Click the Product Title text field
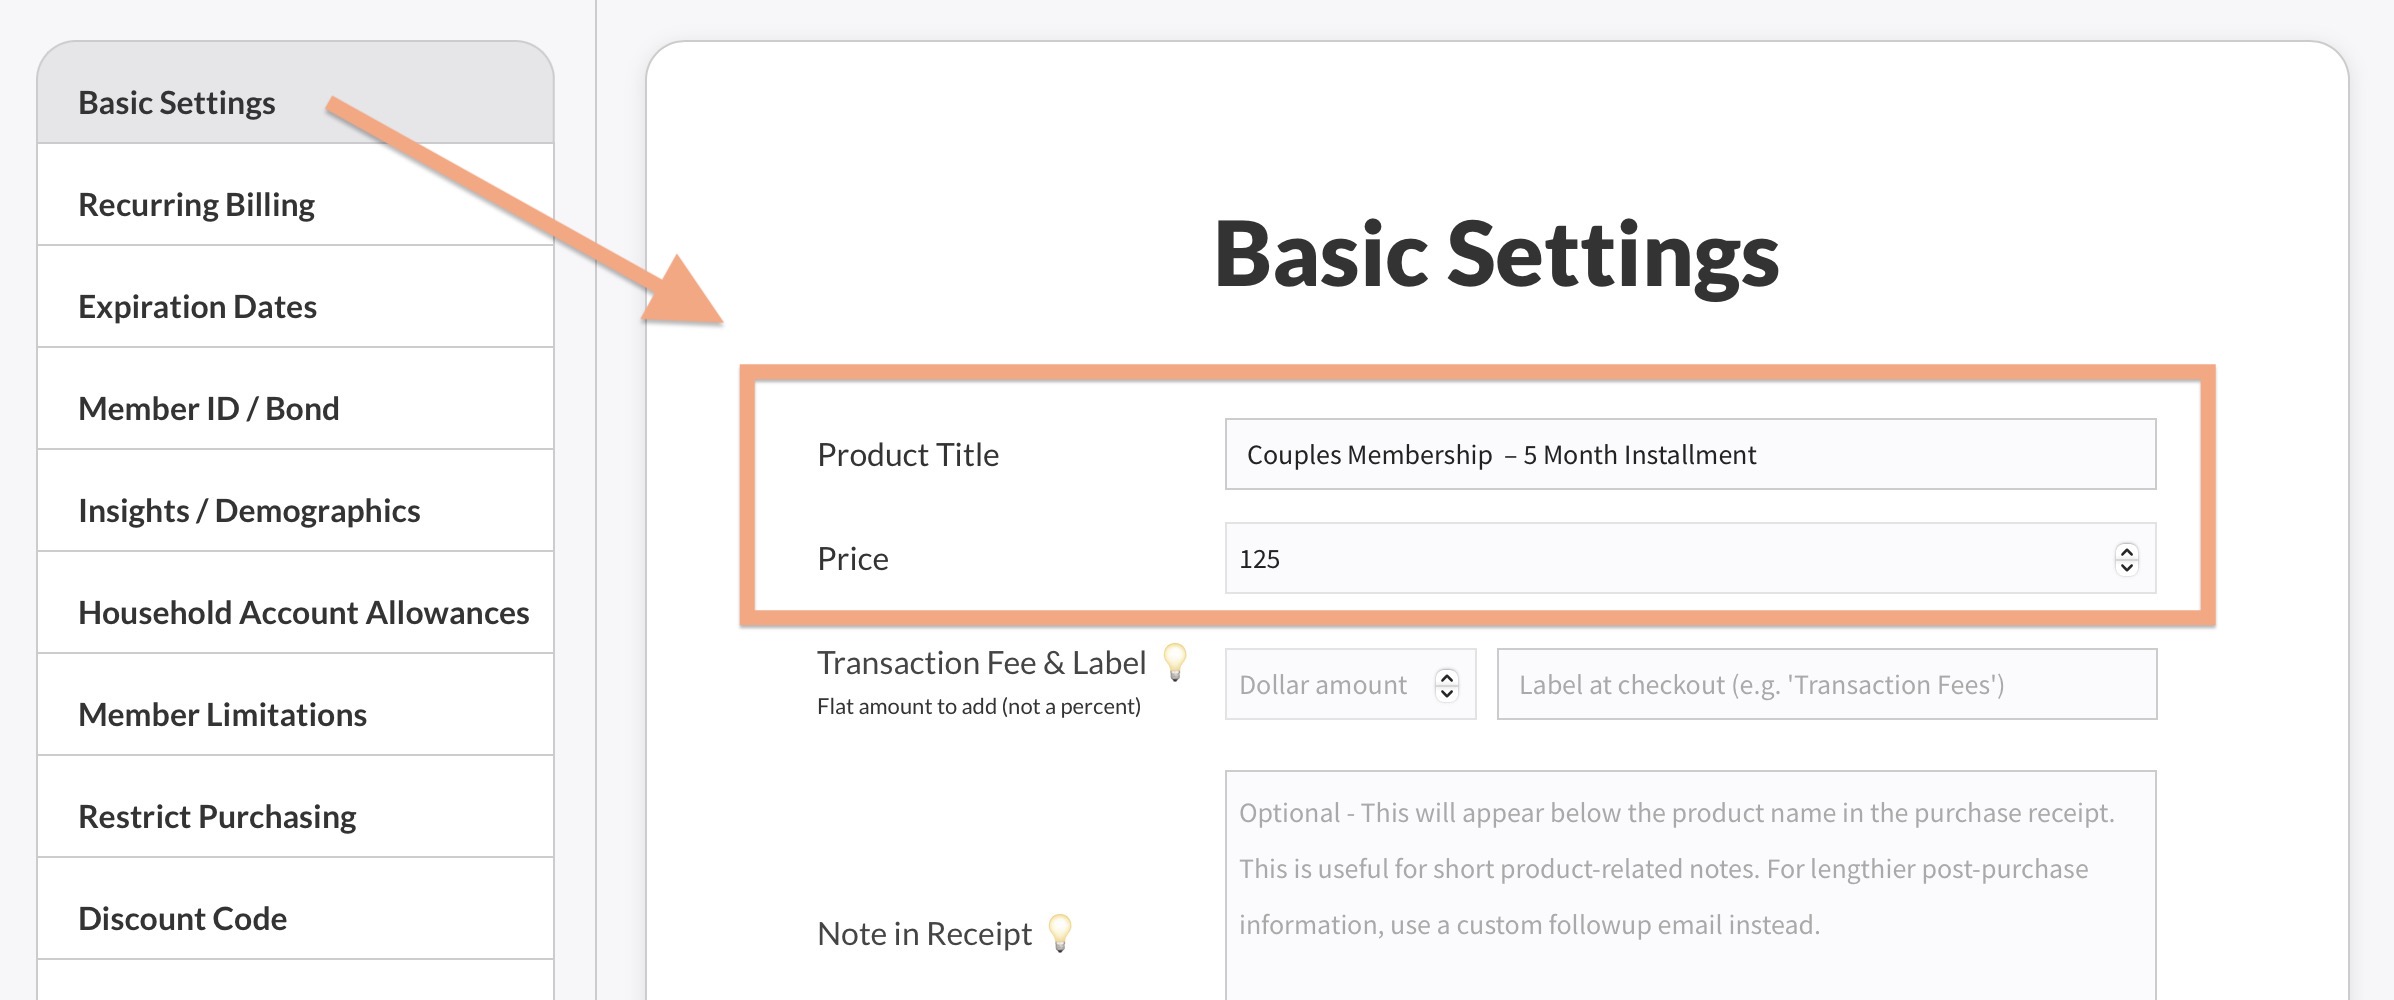Viewport: 2394px width, 1000px height. click(x=1690, y=455)
